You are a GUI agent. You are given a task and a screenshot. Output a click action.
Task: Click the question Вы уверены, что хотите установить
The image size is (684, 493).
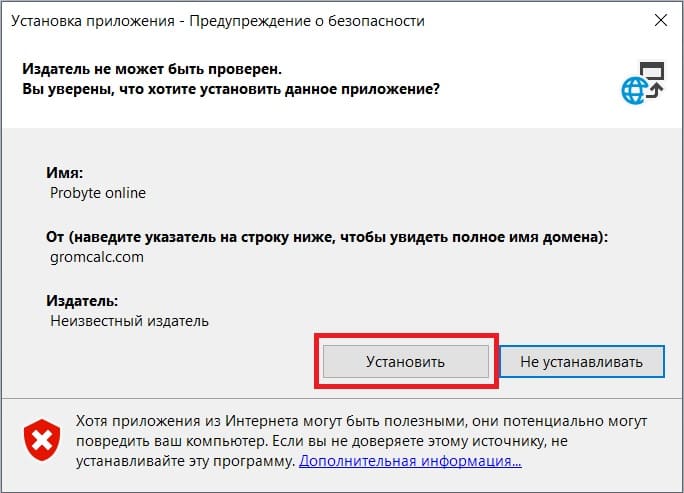(x=230, y=90)
